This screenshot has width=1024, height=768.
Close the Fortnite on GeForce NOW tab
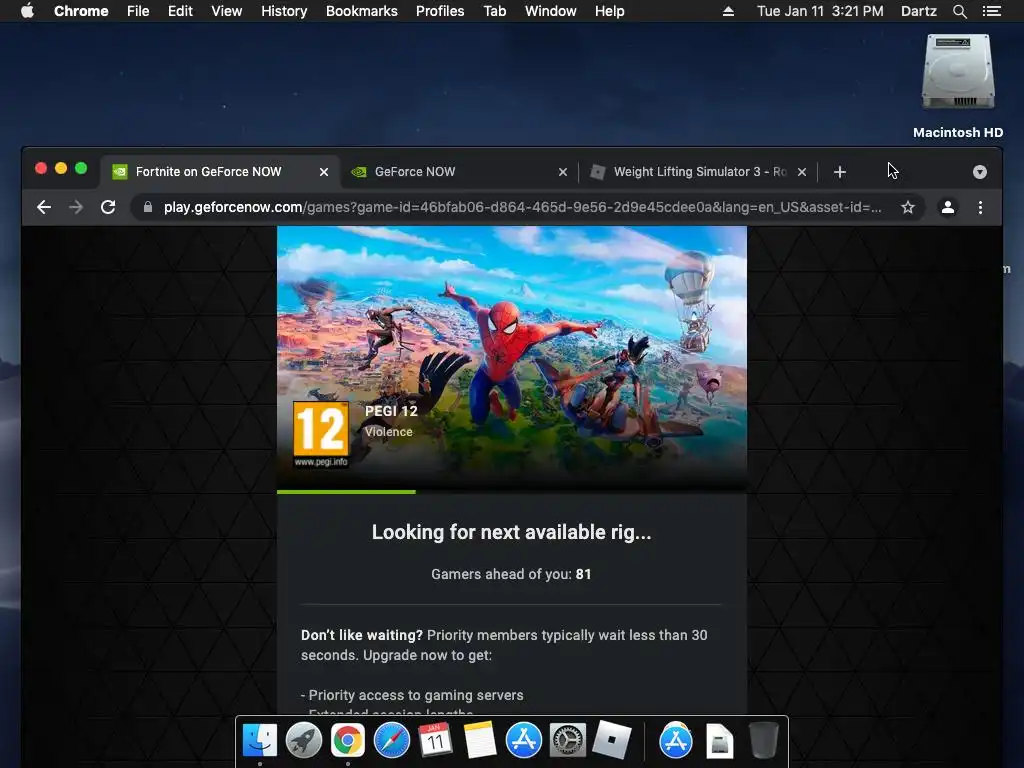pos(324,172)
